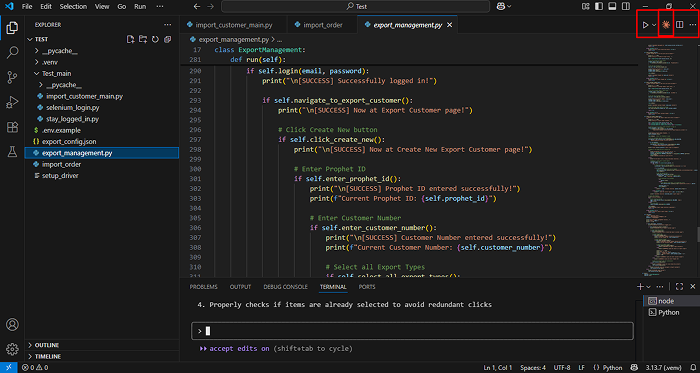Switch to import_order editor tab
This screenshot has height=373, width=700.
[x=322, y=25]
